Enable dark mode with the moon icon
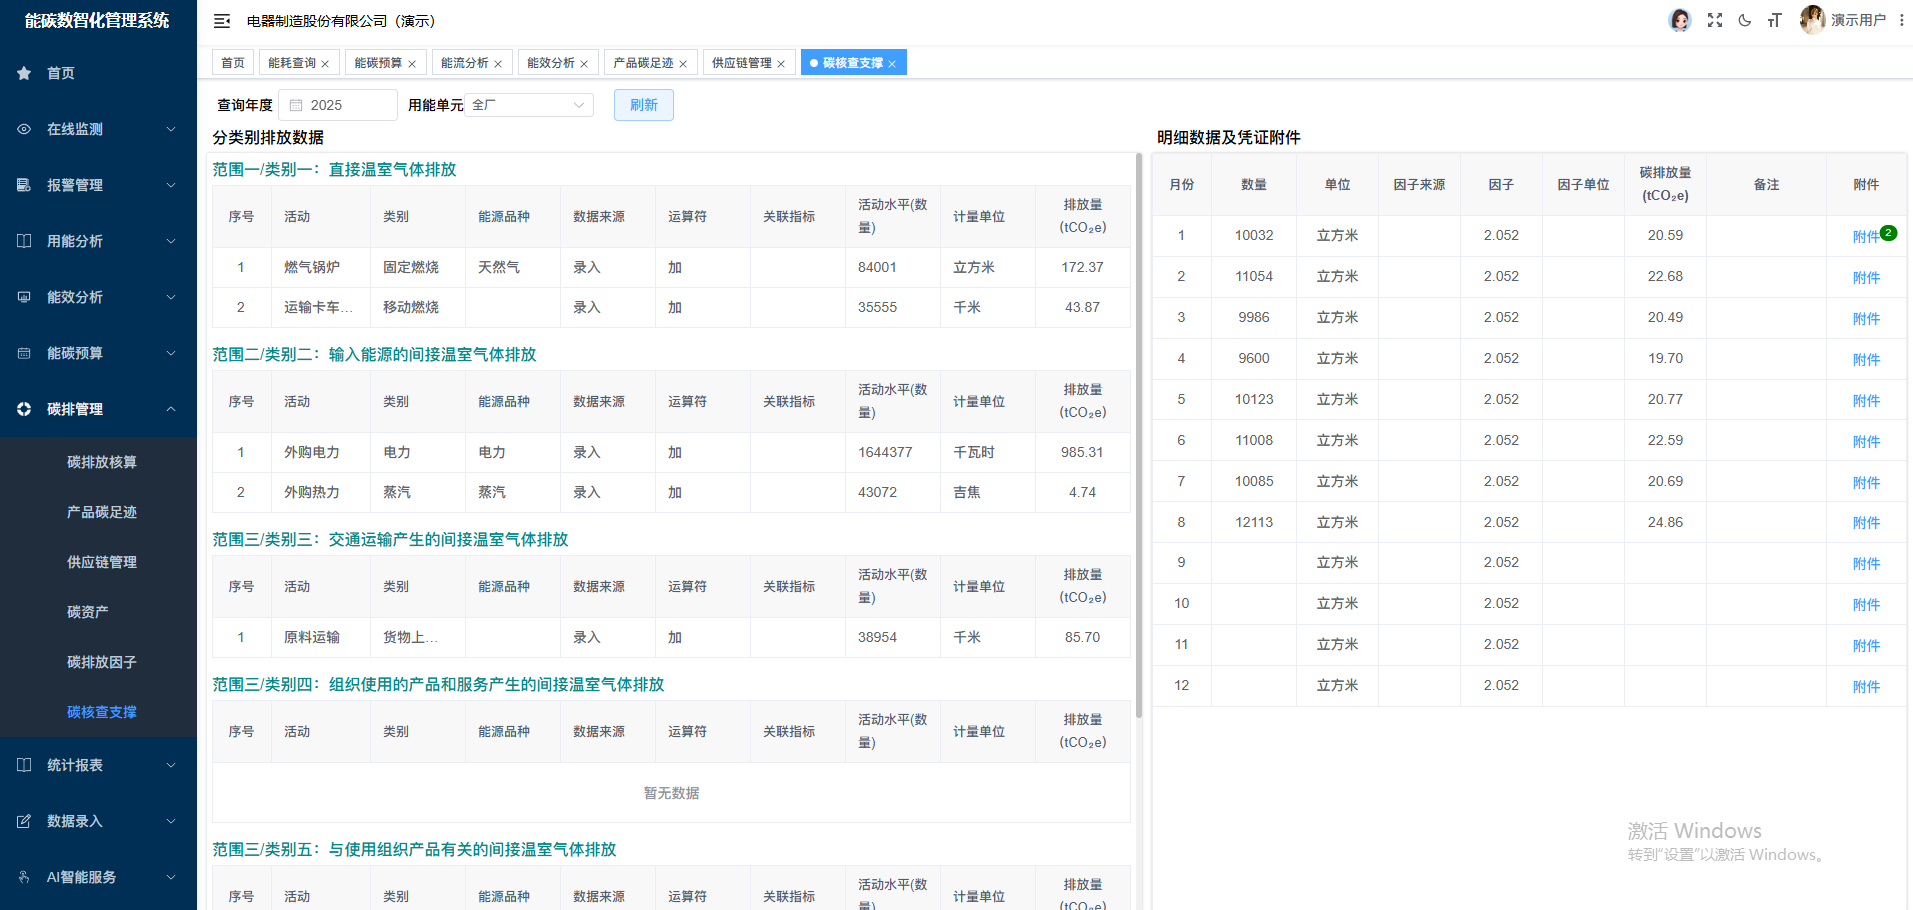Viewport: 1913px width, 910px height. pyautogui.click(x=1744, y=20)
